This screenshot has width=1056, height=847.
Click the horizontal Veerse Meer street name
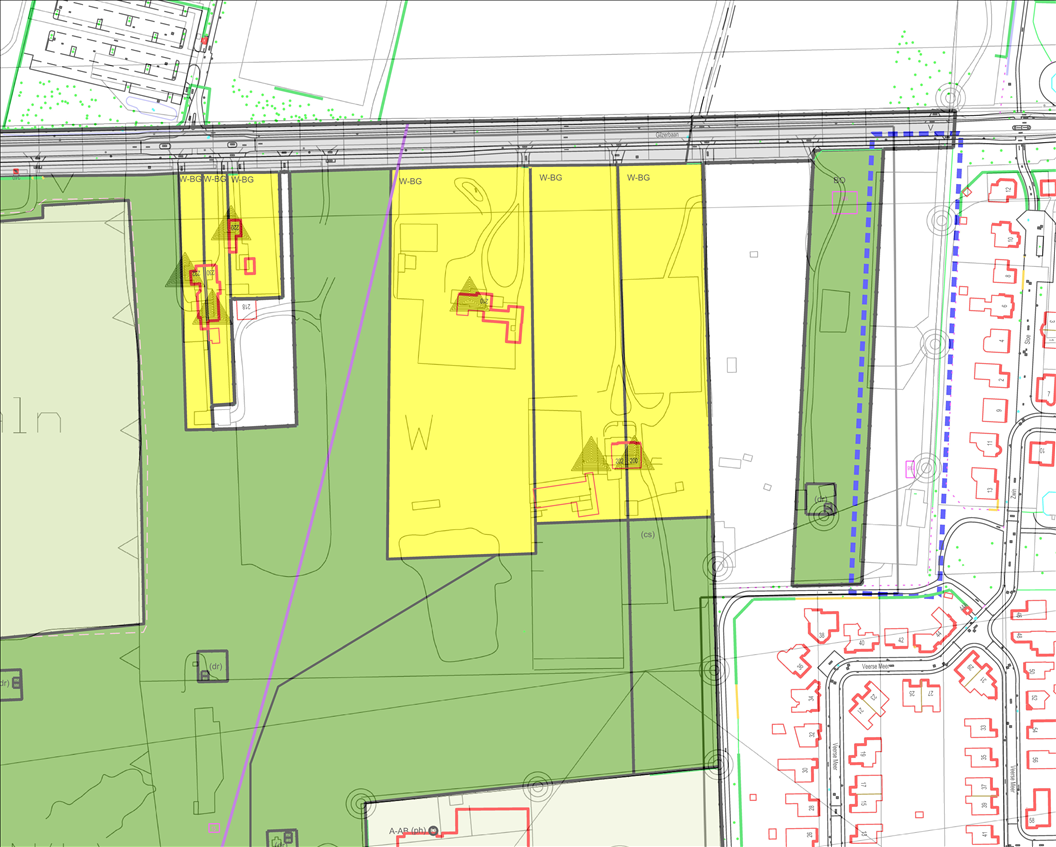click(x=877, y=667)
